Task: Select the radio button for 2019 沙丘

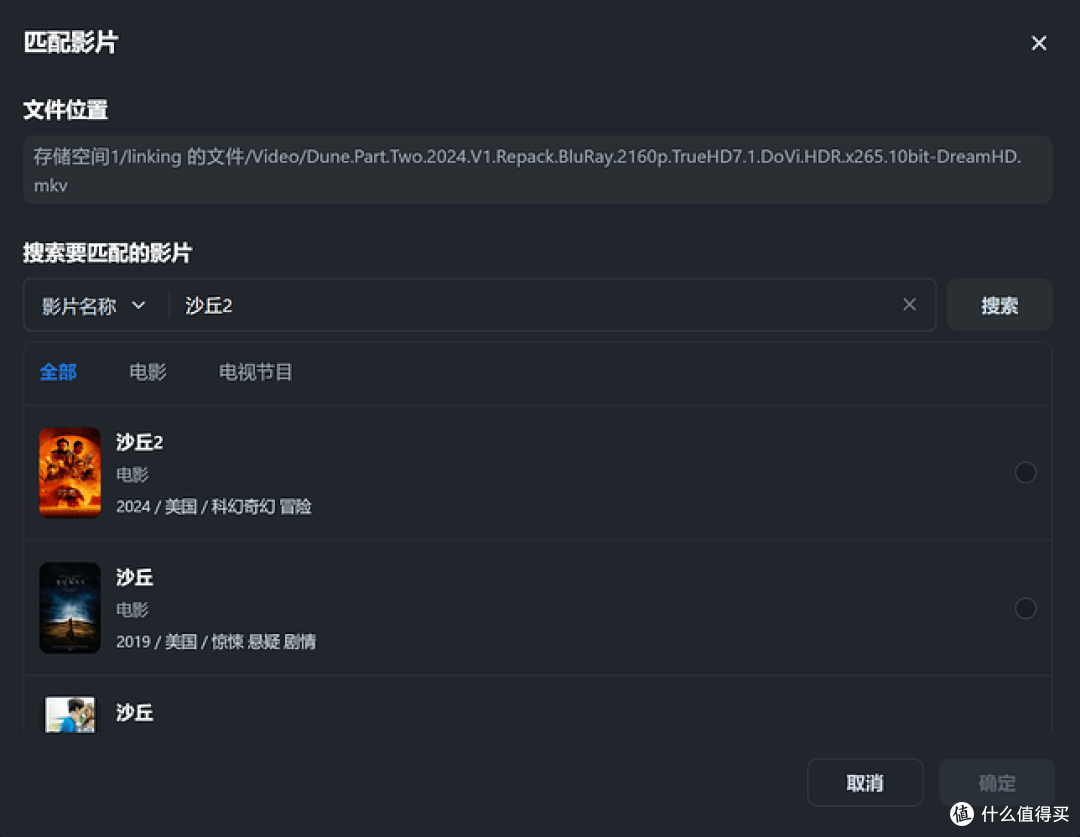Action: tap(1025, 608)
